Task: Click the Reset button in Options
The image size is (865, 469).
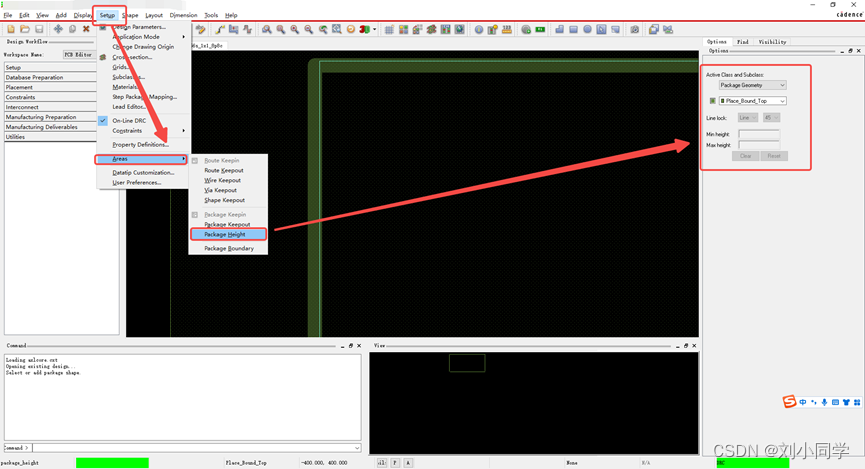Action: [x=774, y=156]
